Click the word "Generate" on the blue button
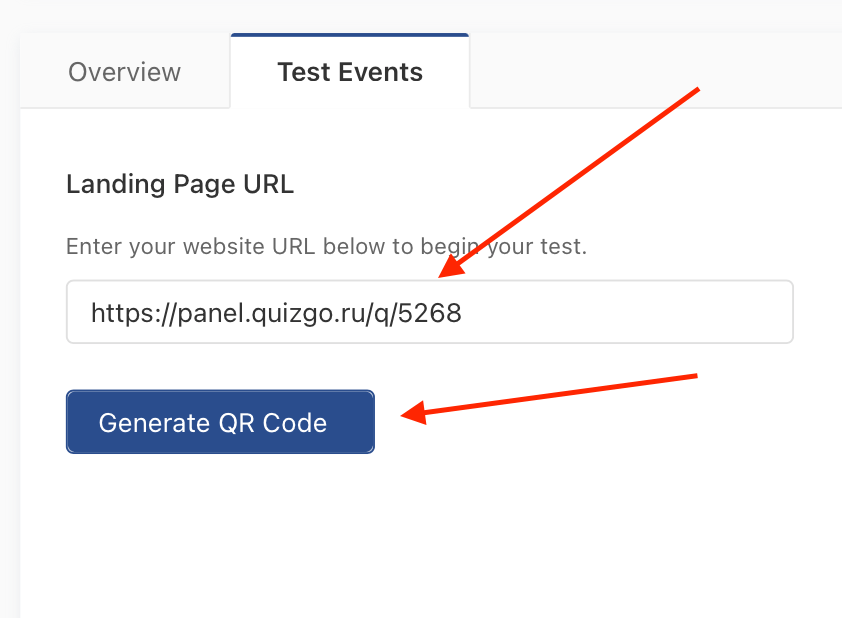This screenshot has width=842, height=618. point(154,423)
